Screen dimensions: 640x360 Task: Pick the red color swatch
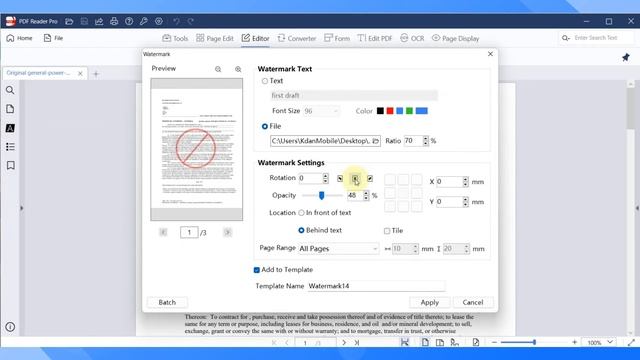[390, 111]
